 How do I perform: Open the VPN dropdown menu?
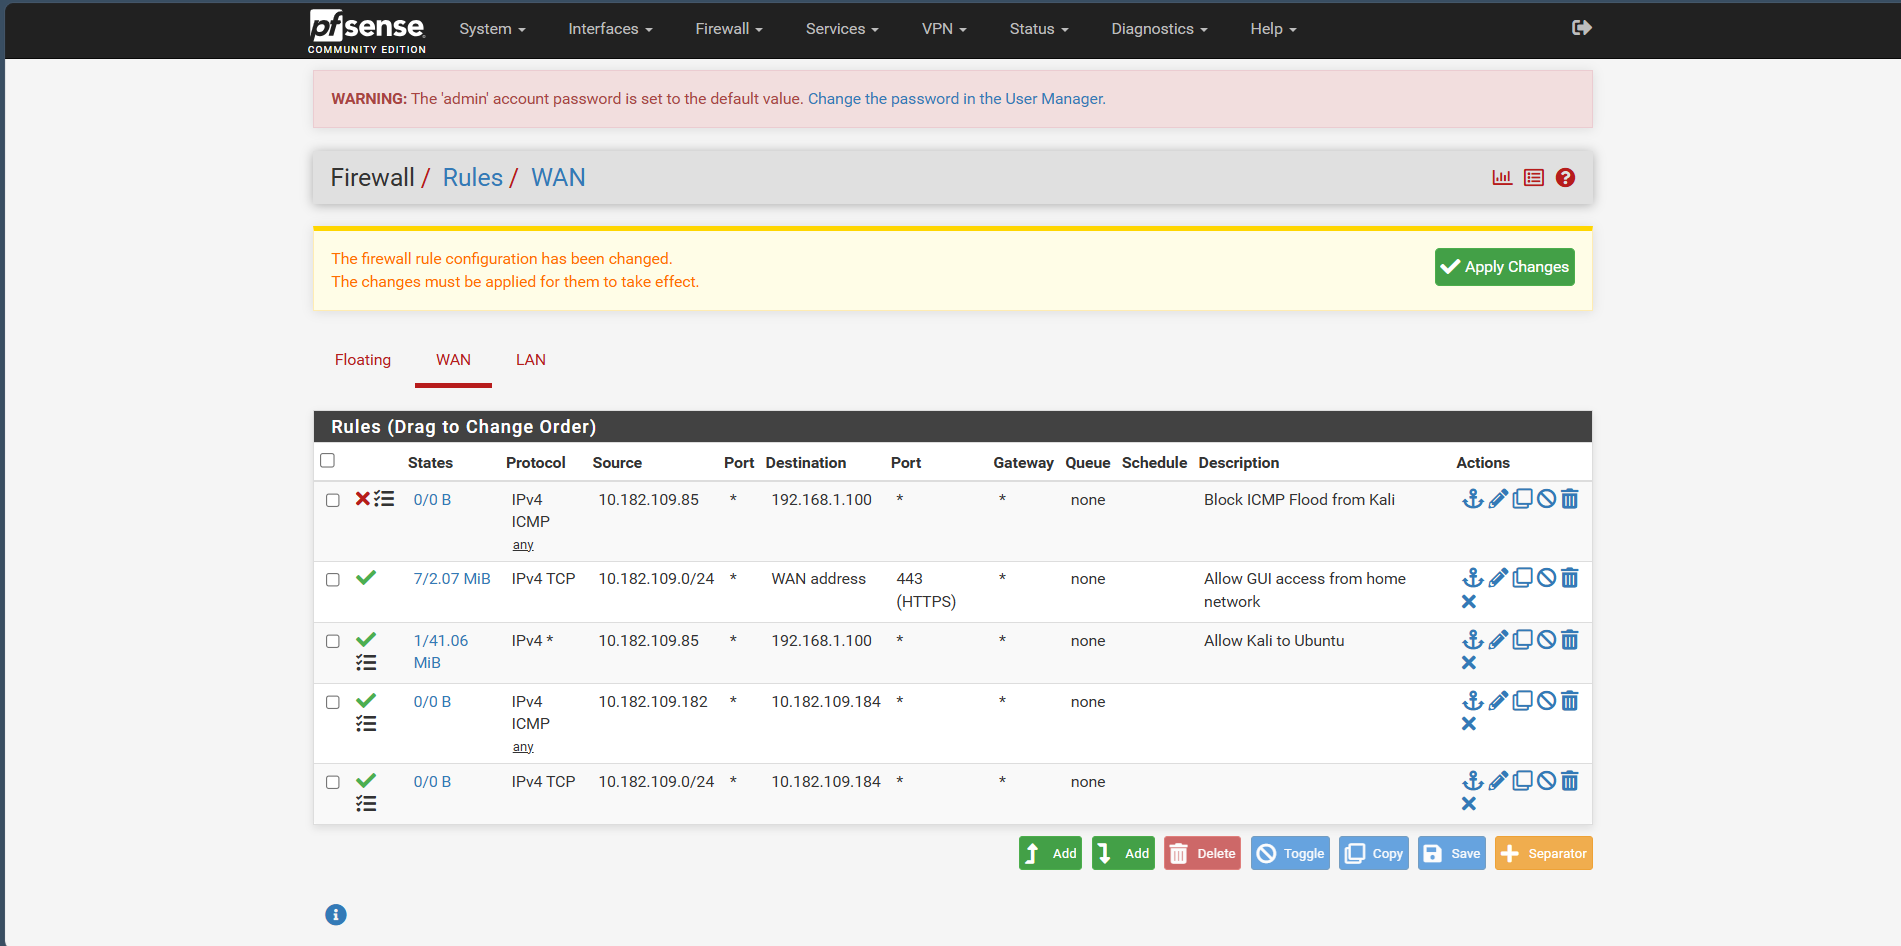[x=944, y=29]
